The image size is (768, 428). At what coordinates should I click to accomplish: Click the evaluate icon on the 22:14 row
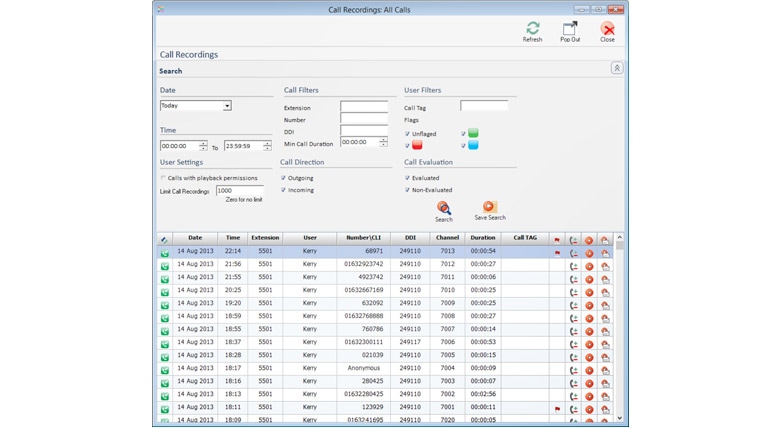605,254
